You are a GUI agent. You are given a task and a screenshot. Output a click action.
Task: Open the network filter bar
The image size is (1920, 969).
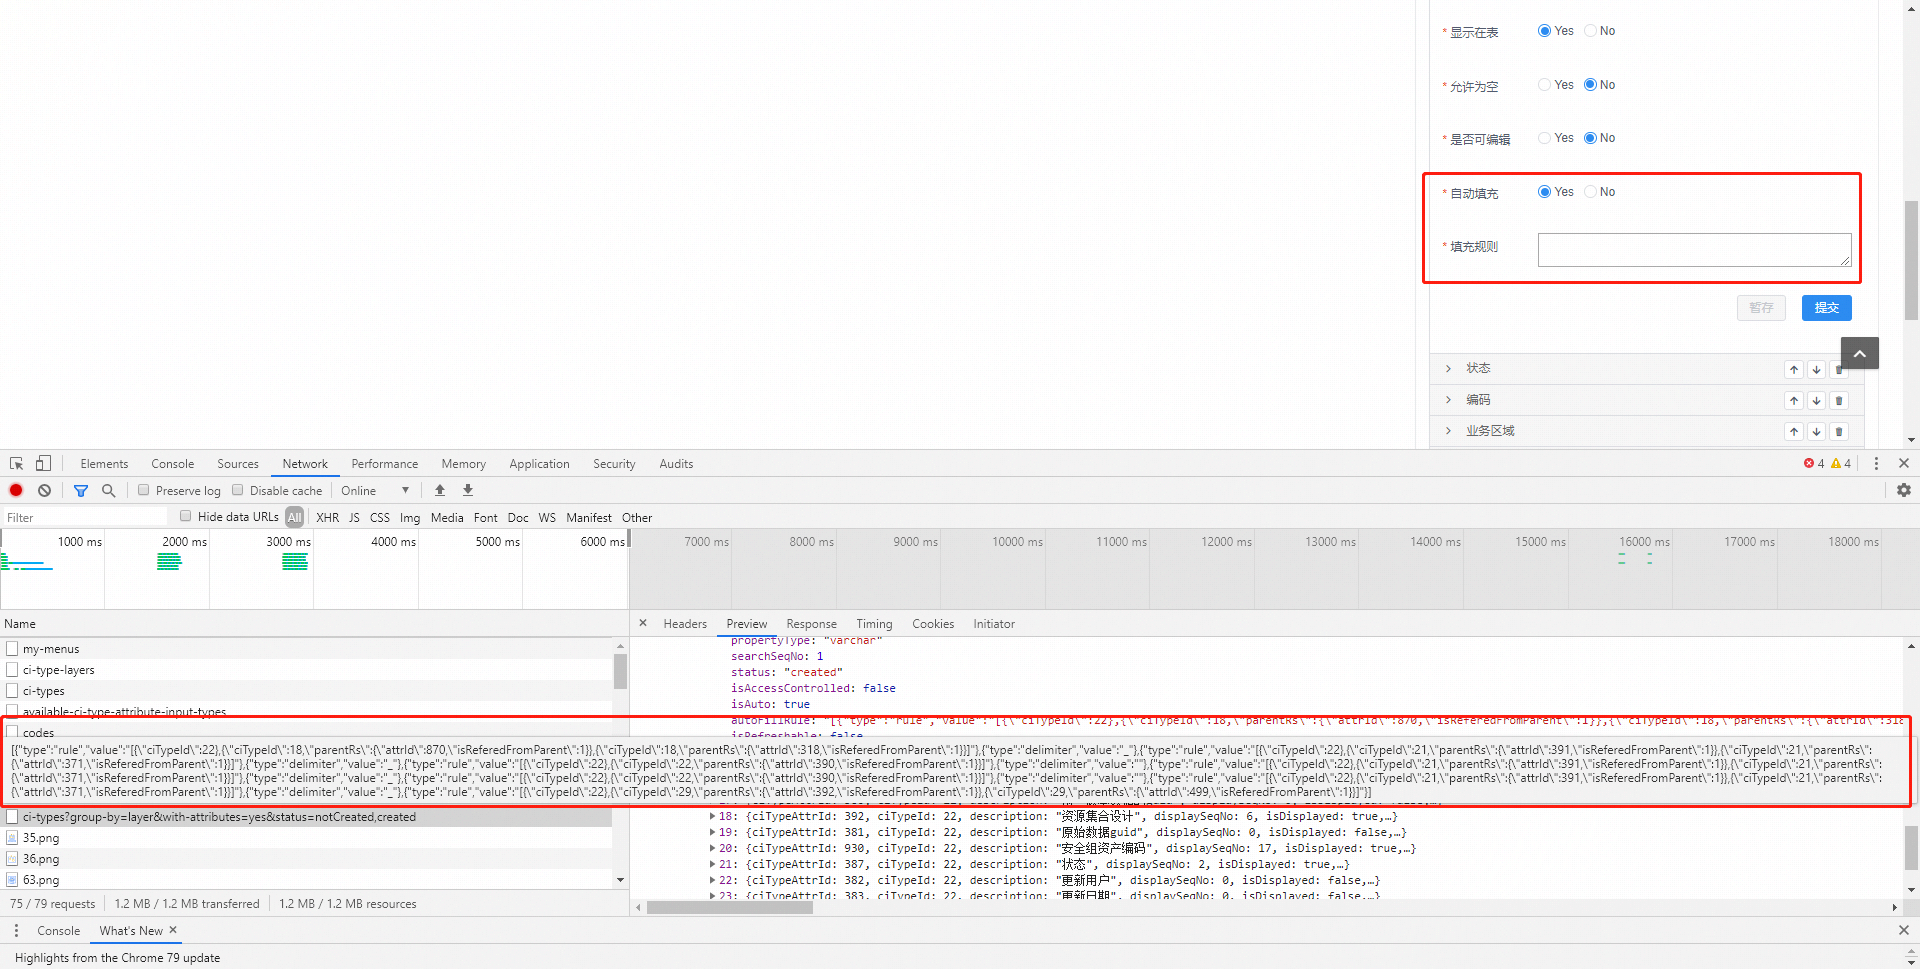click(x=81, y=490)
